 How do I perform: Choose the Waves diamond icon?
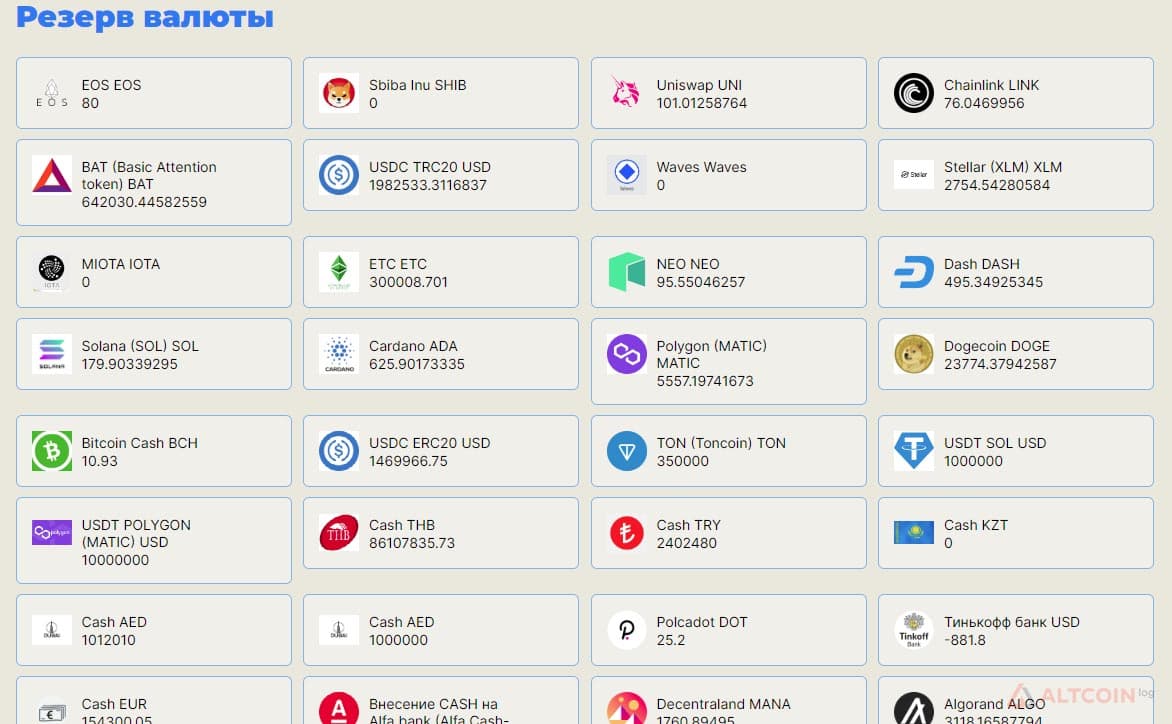click(x=626, y=175)
